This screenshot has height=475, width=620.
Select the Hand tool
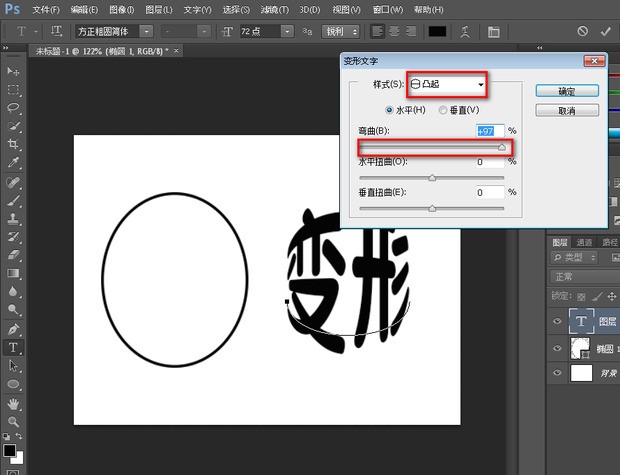point(14,403)
